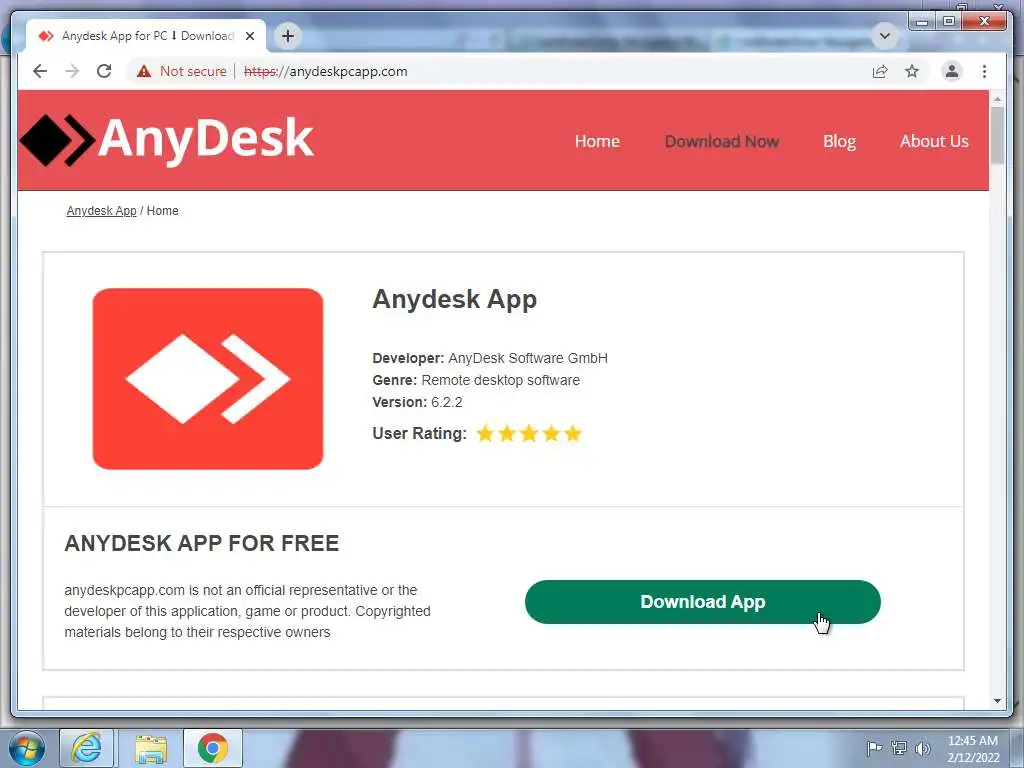Click the network tray icon
This screenshot has width=1024, height=768.
(x=899, y=748)
